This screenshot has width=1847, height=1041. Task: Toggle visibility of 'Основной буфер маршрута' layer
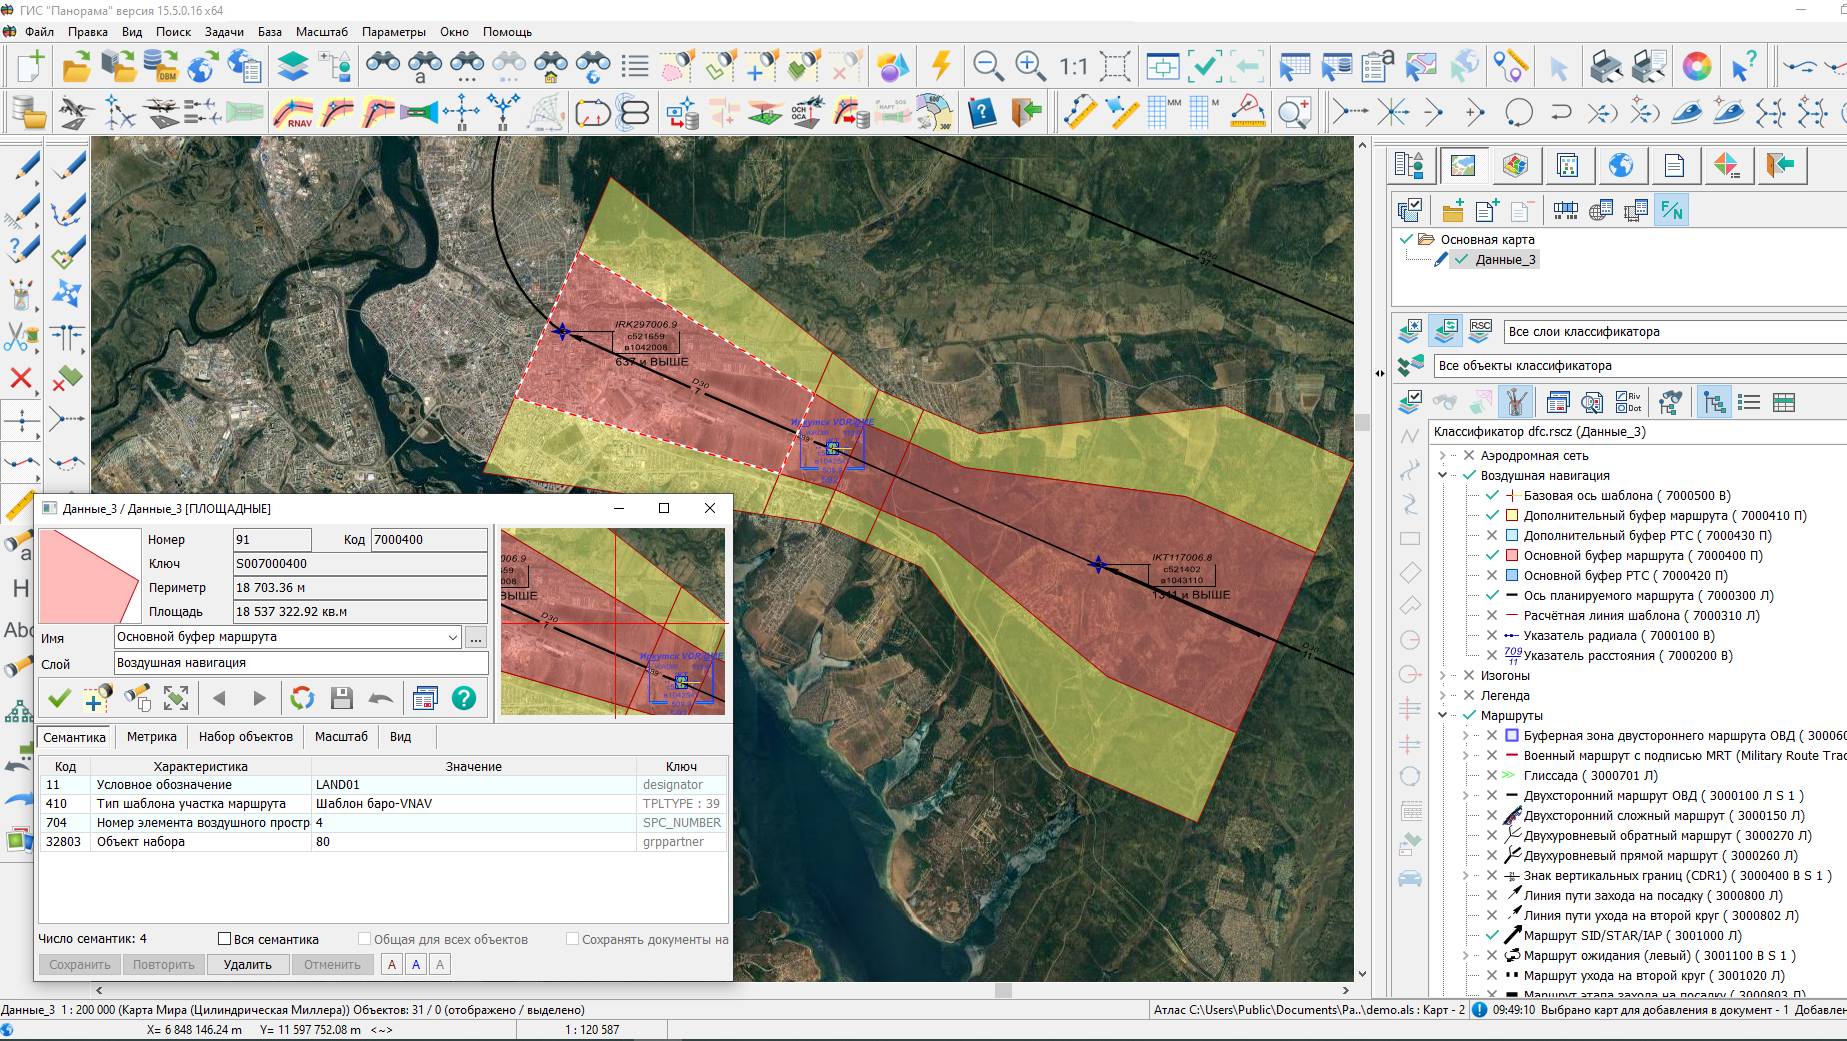[x=1492, y=556]
